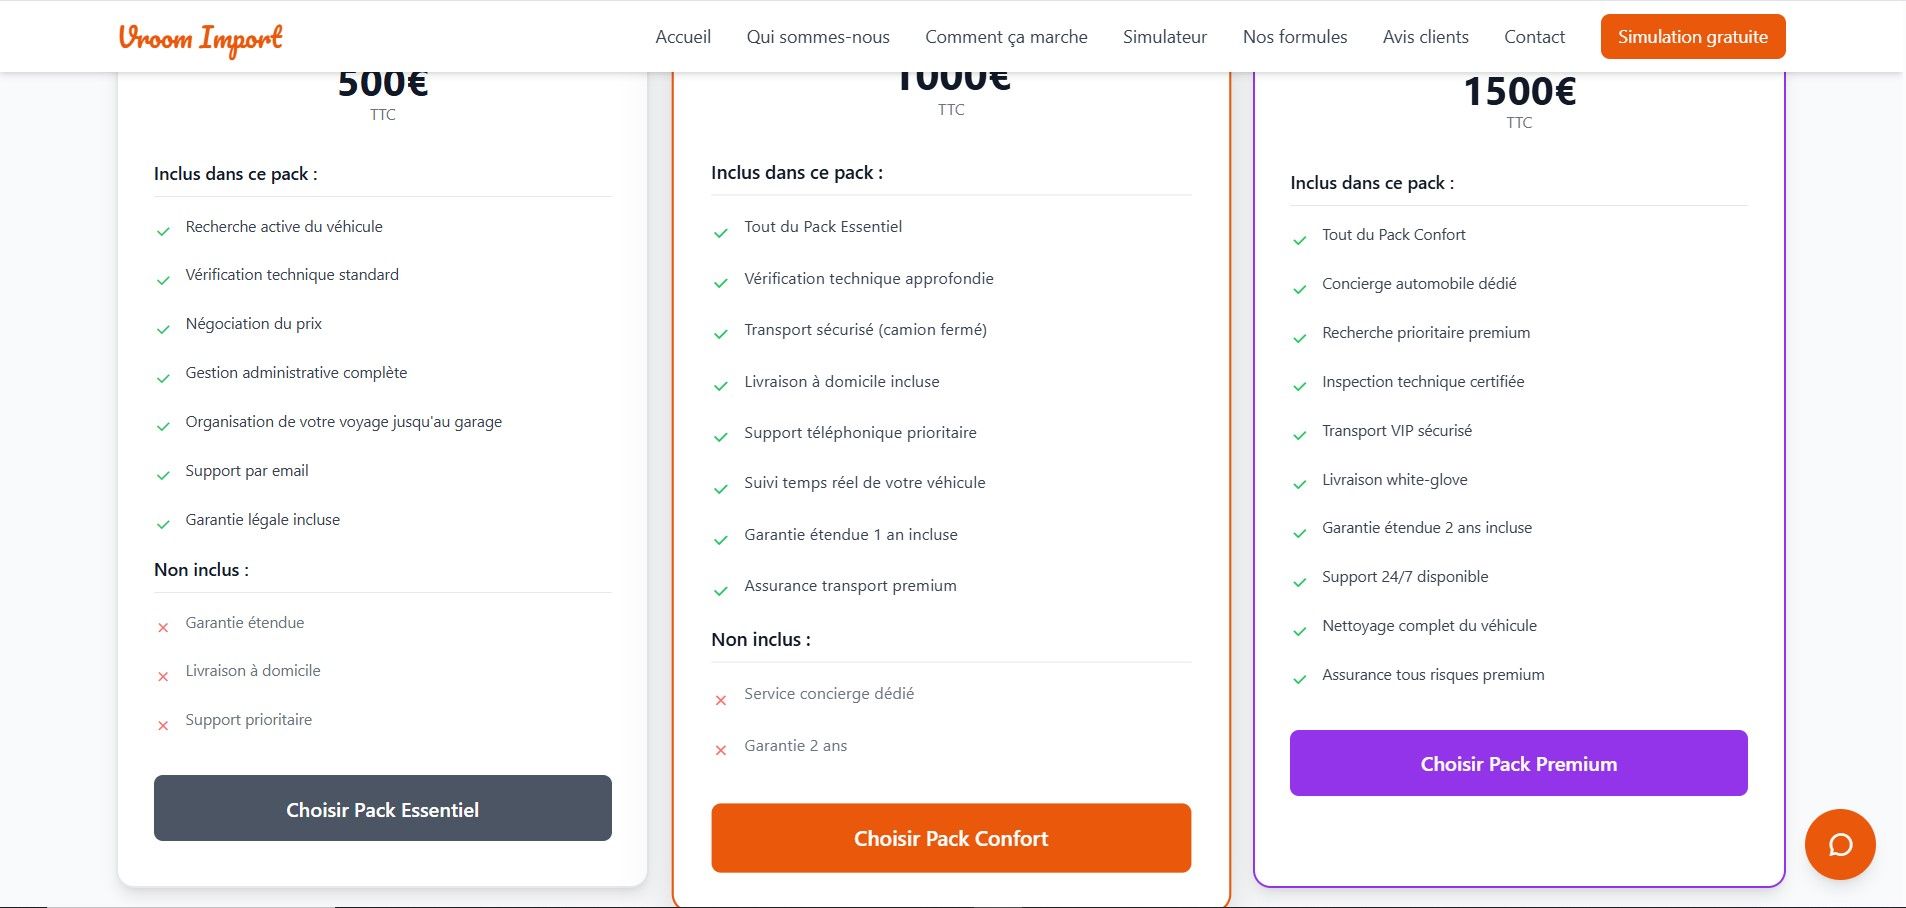Click checkmark beside Concierge automobile dédié

coord(1300,289)
